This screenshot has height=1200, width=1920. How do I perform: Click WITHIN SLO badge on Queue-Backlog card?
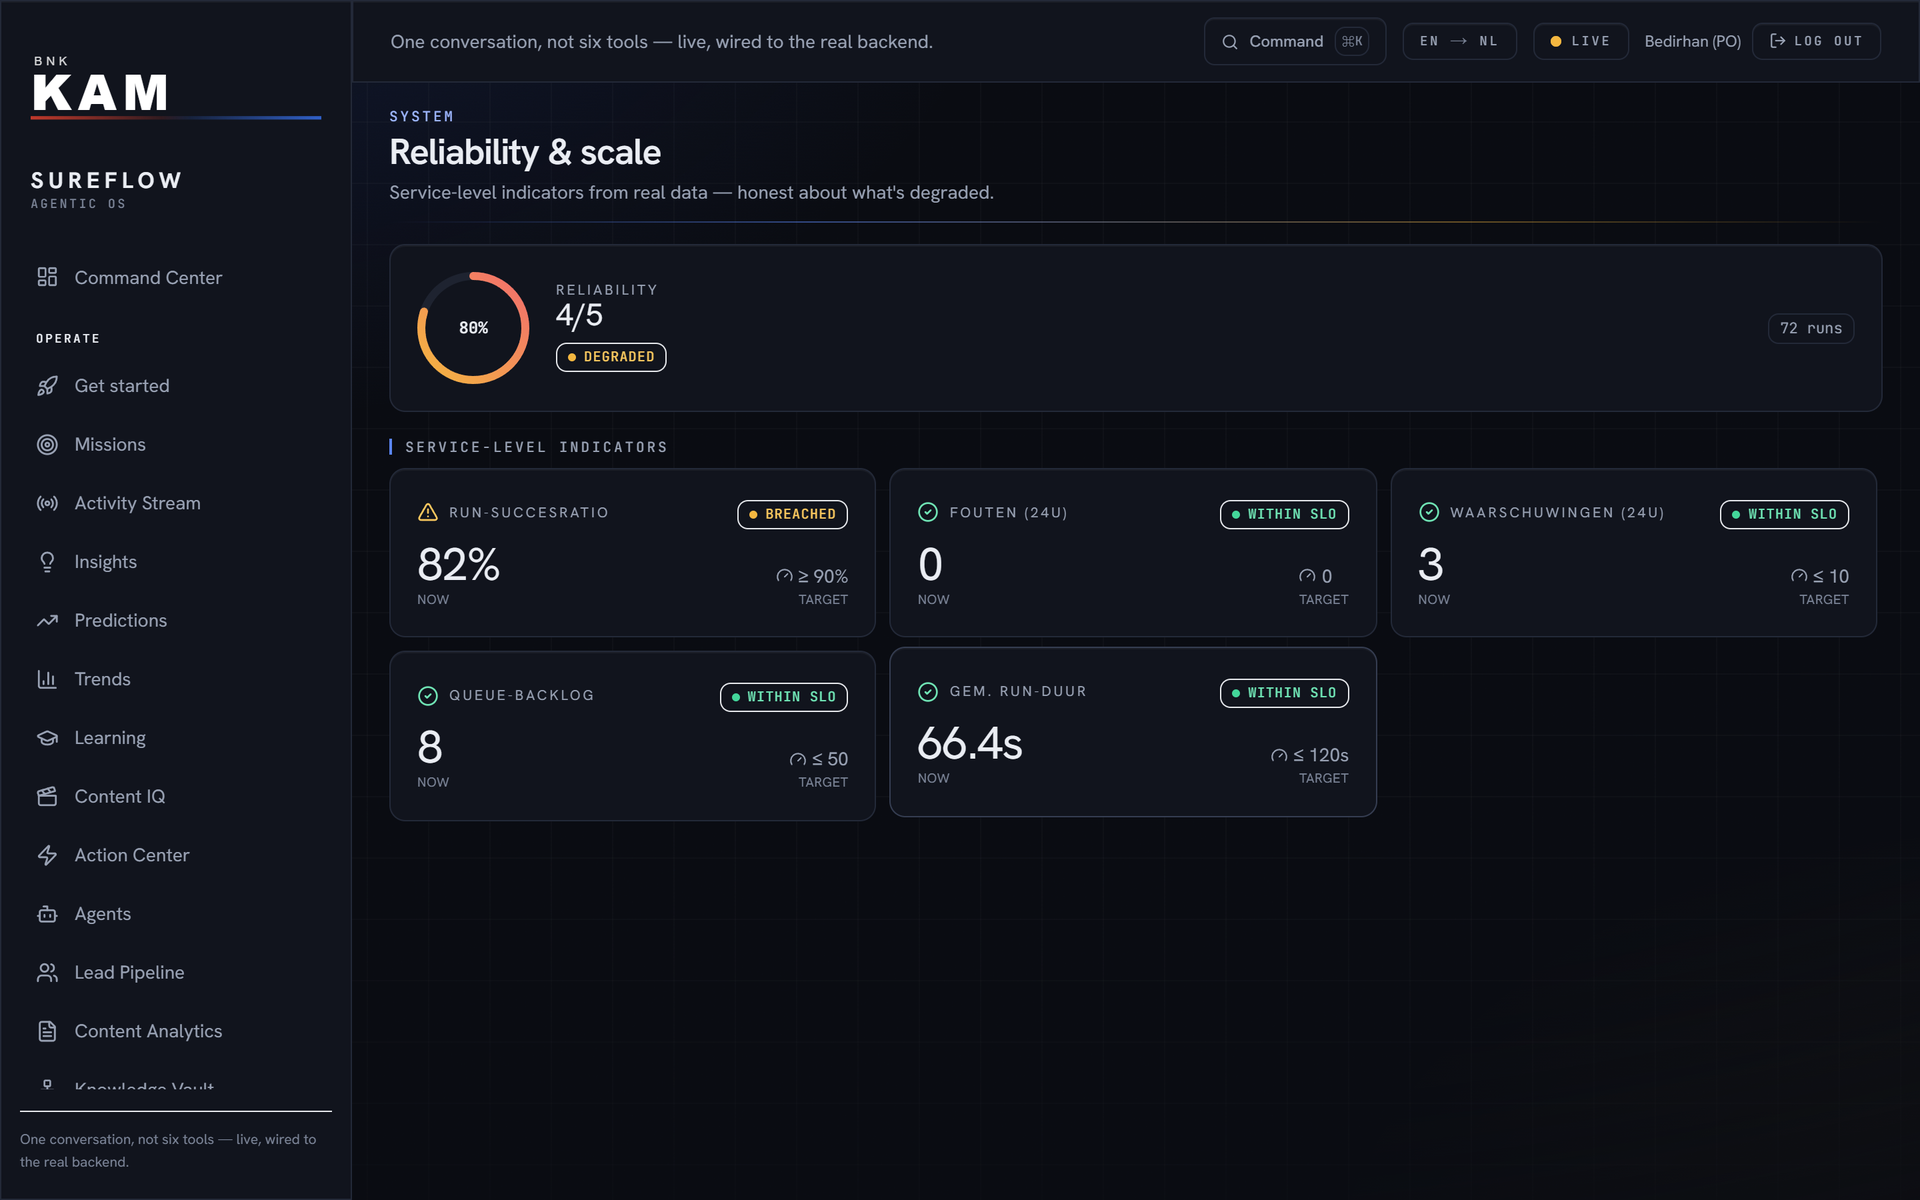[x=784, y=697]
